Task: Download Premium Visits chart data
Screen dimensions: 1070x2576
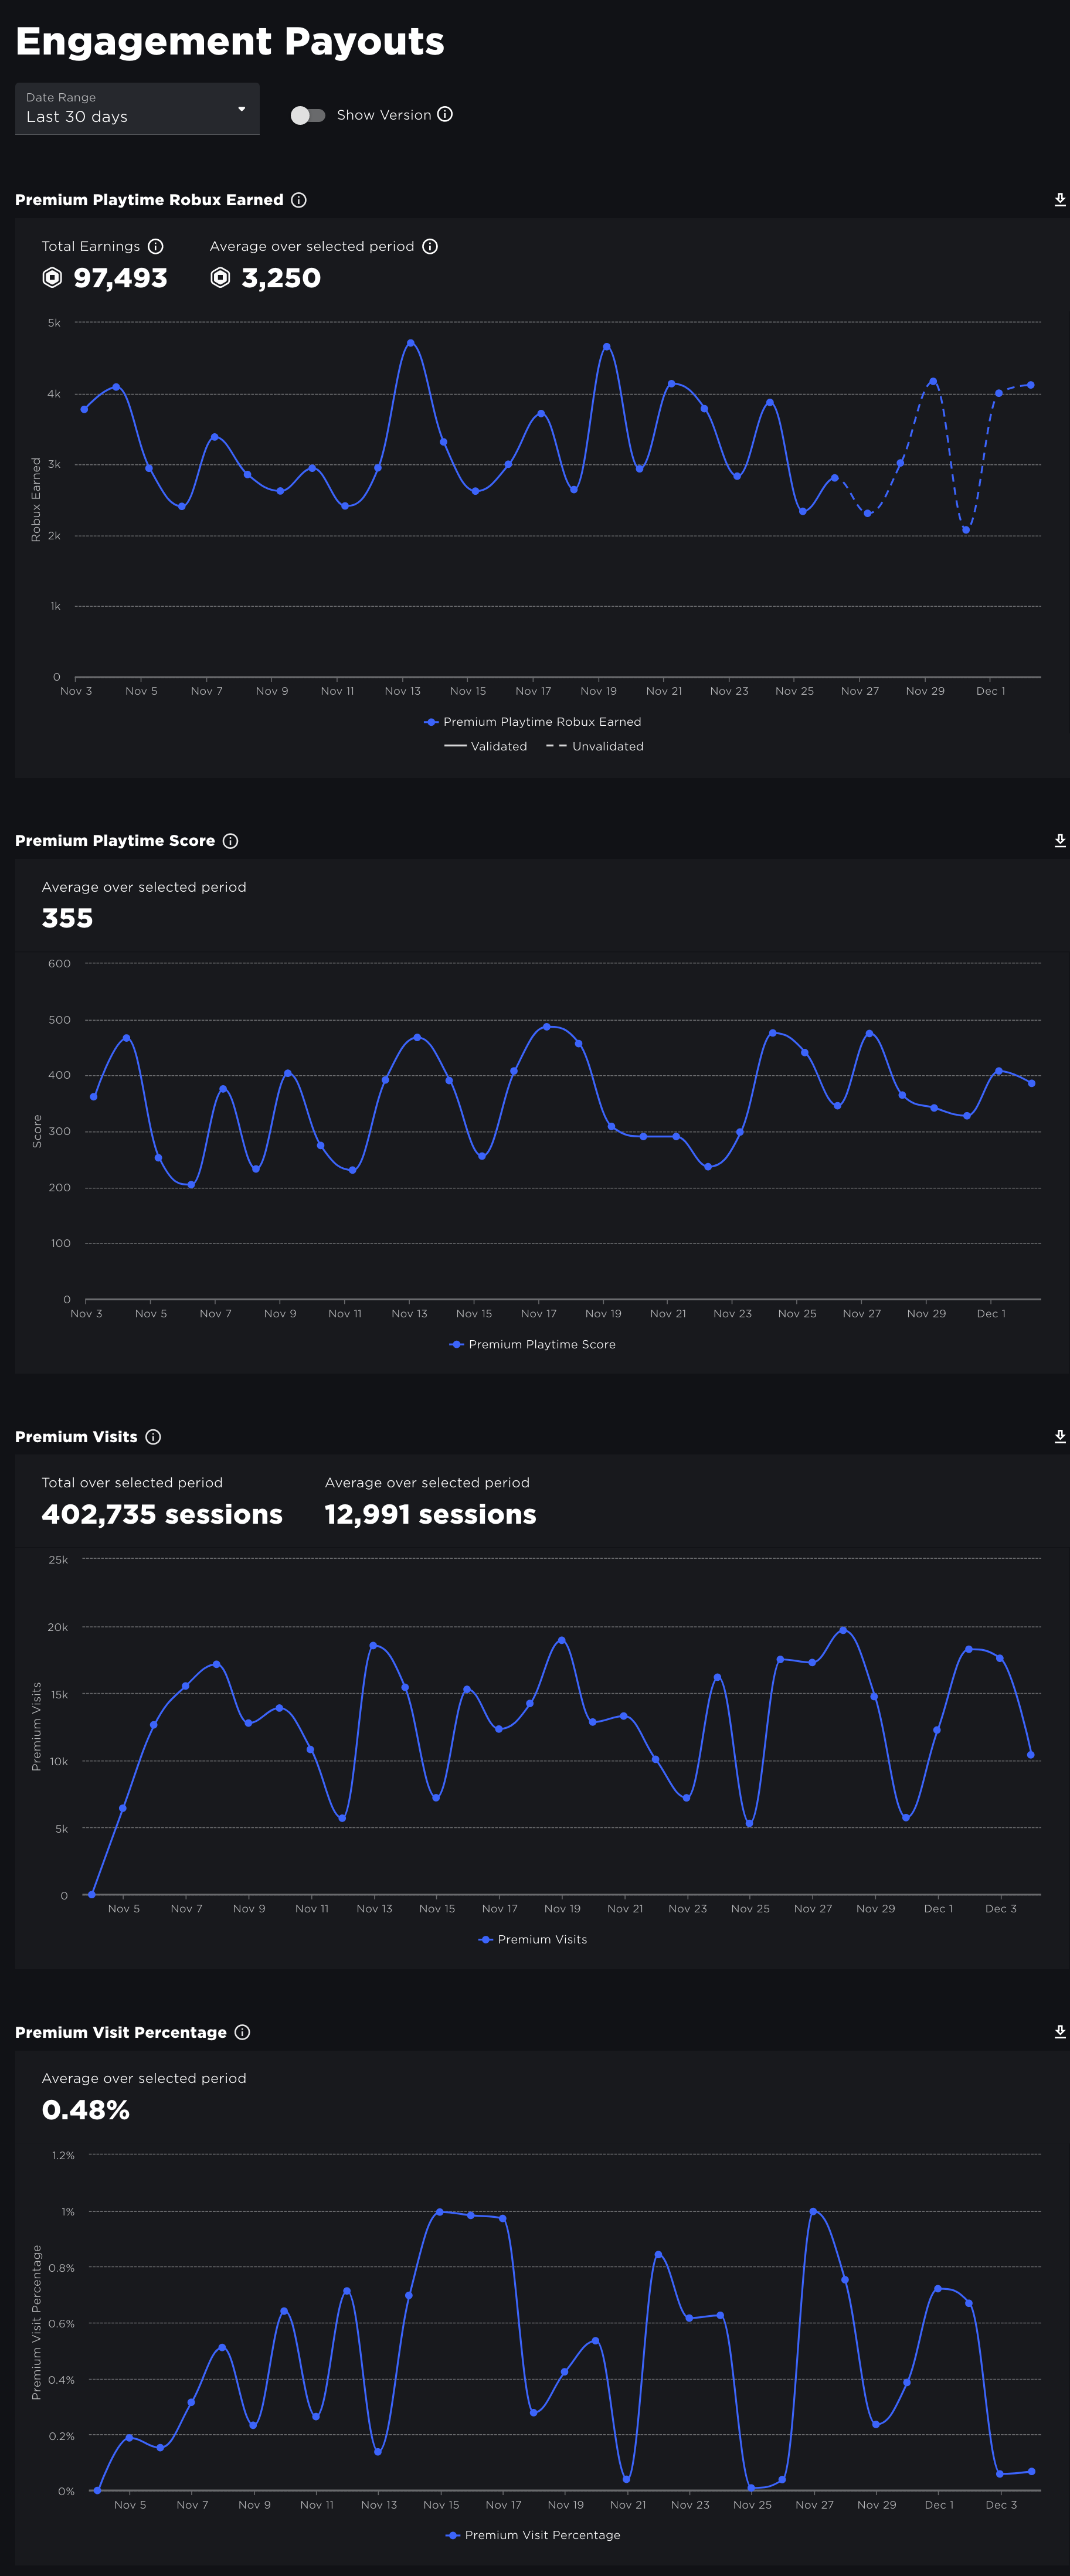Action: coord(1059,1437)
